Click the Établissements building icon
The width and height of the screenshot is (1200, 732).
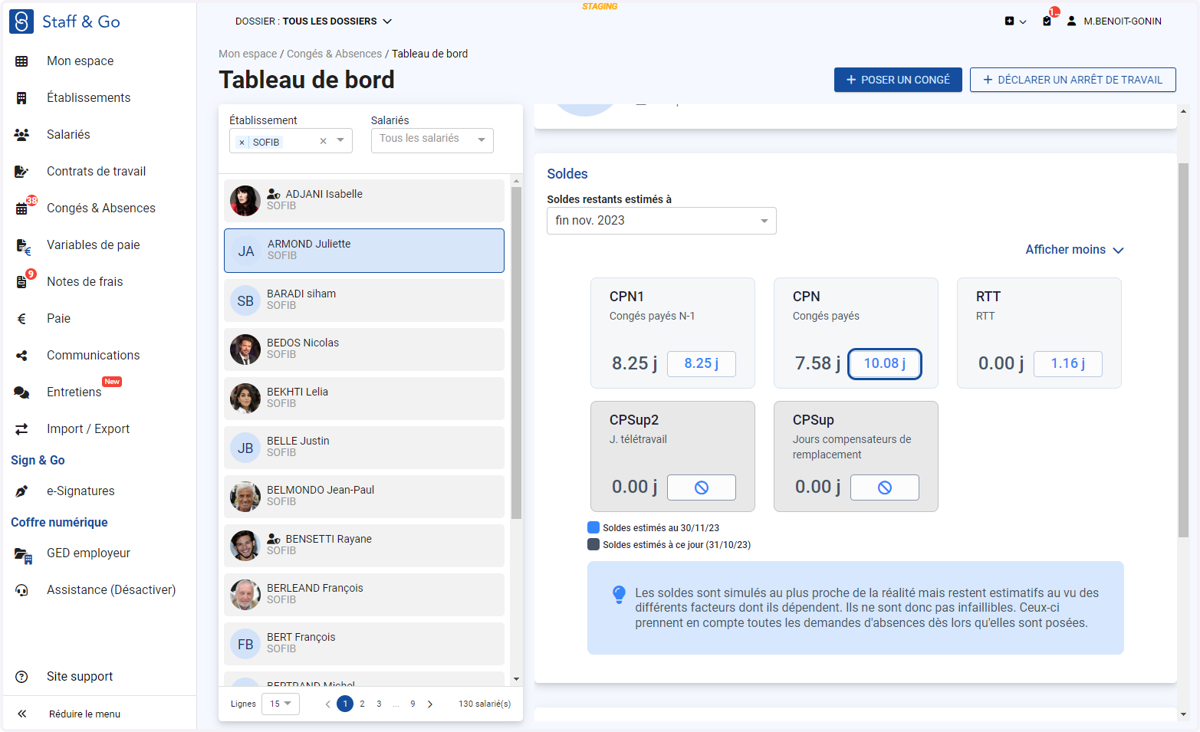point(22,98)
